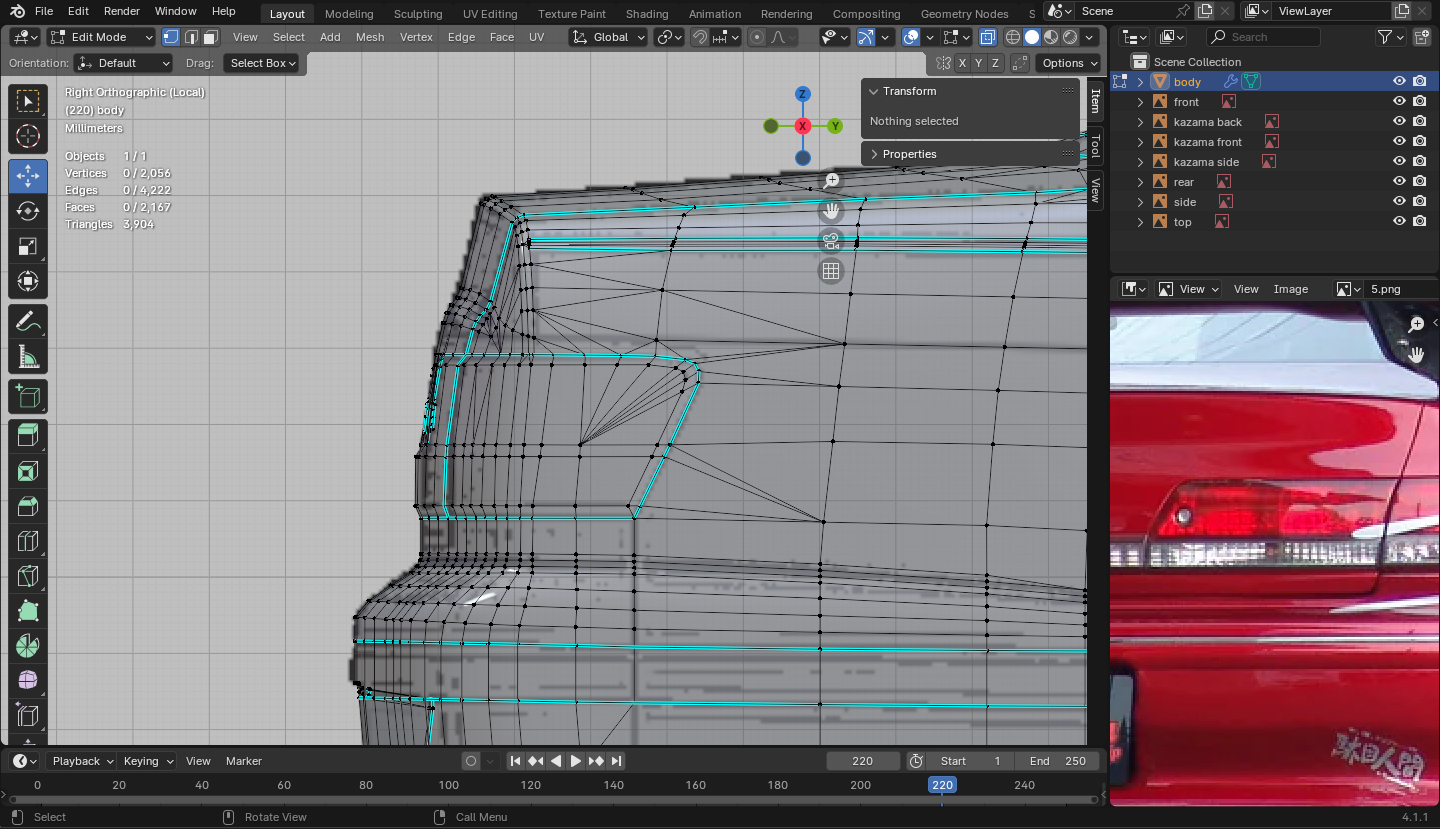Viewport: 1440px width, 829px height.
Task: Expand the Properties panel section
Action: pyautogui.click(x=908, y=154)
